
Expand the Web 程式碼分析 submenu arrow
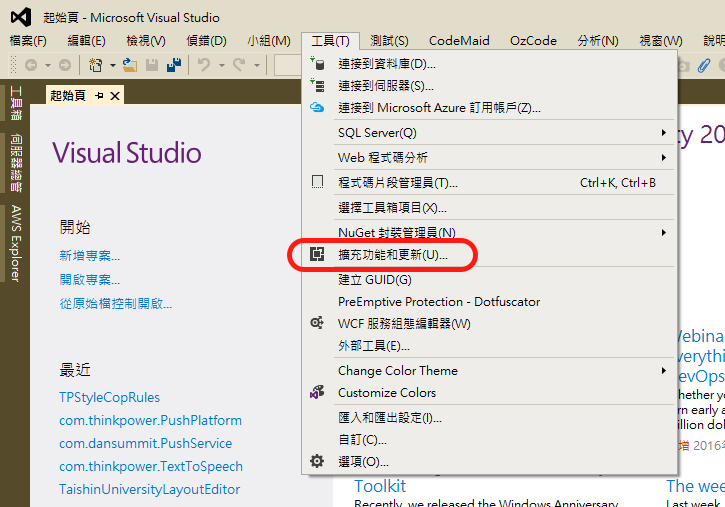pos(664,158)
